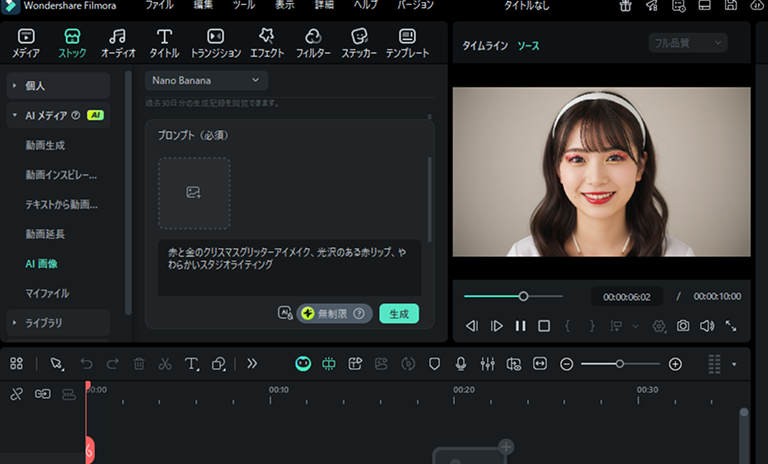This screenshot has height=464, width=768.
Task: Click the voiceover microphone icon
Action: 461,364
